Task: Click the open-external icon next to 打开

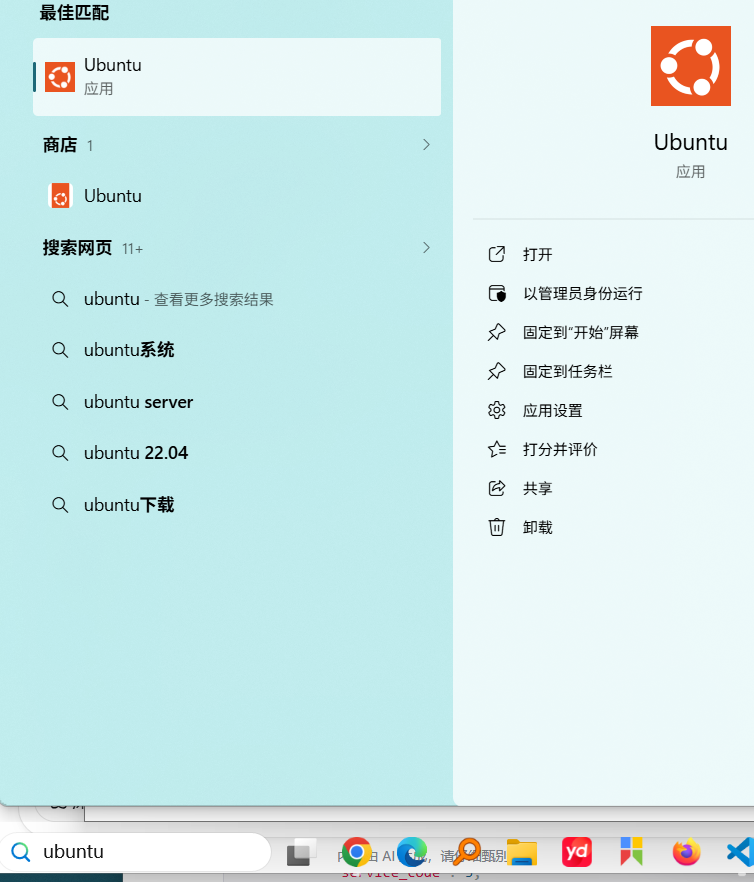Action: (x=497, y=254)
